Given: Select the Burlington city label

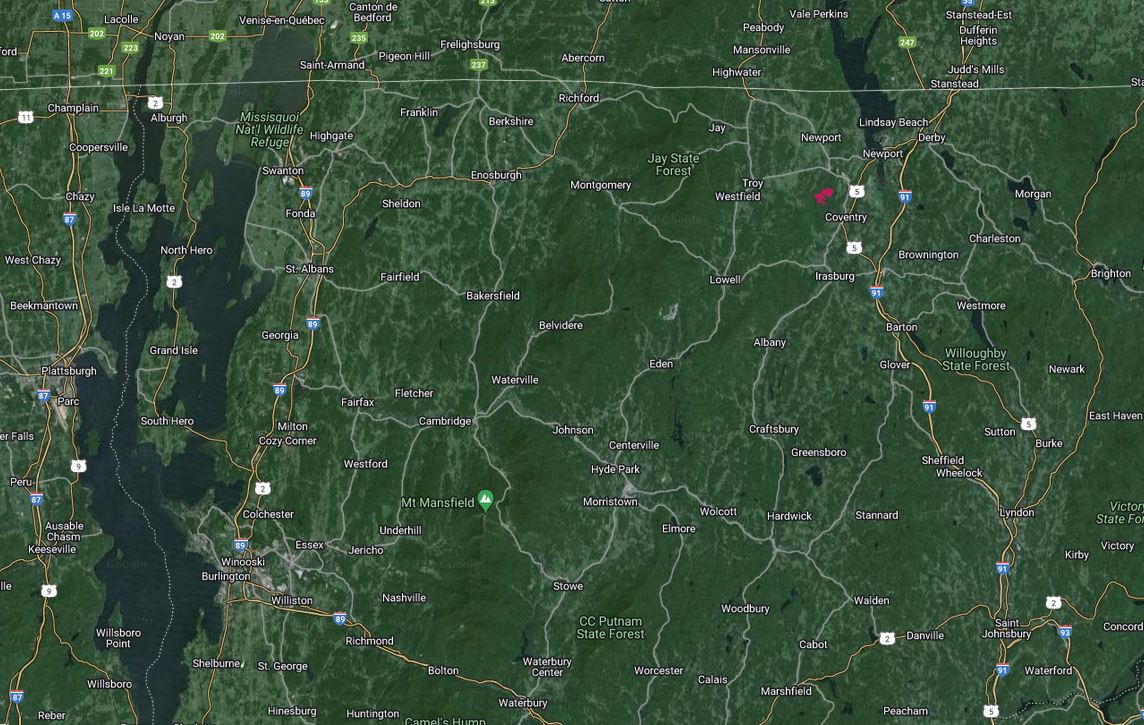Looking at the screenshot, I should [225, 576].
